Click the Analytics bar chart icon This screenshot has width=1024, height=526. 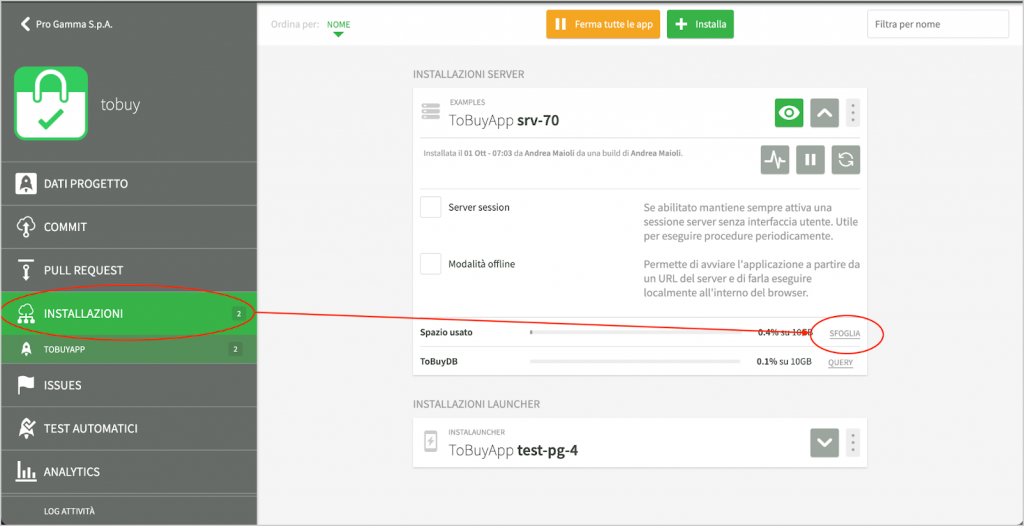tap(25, 471)
